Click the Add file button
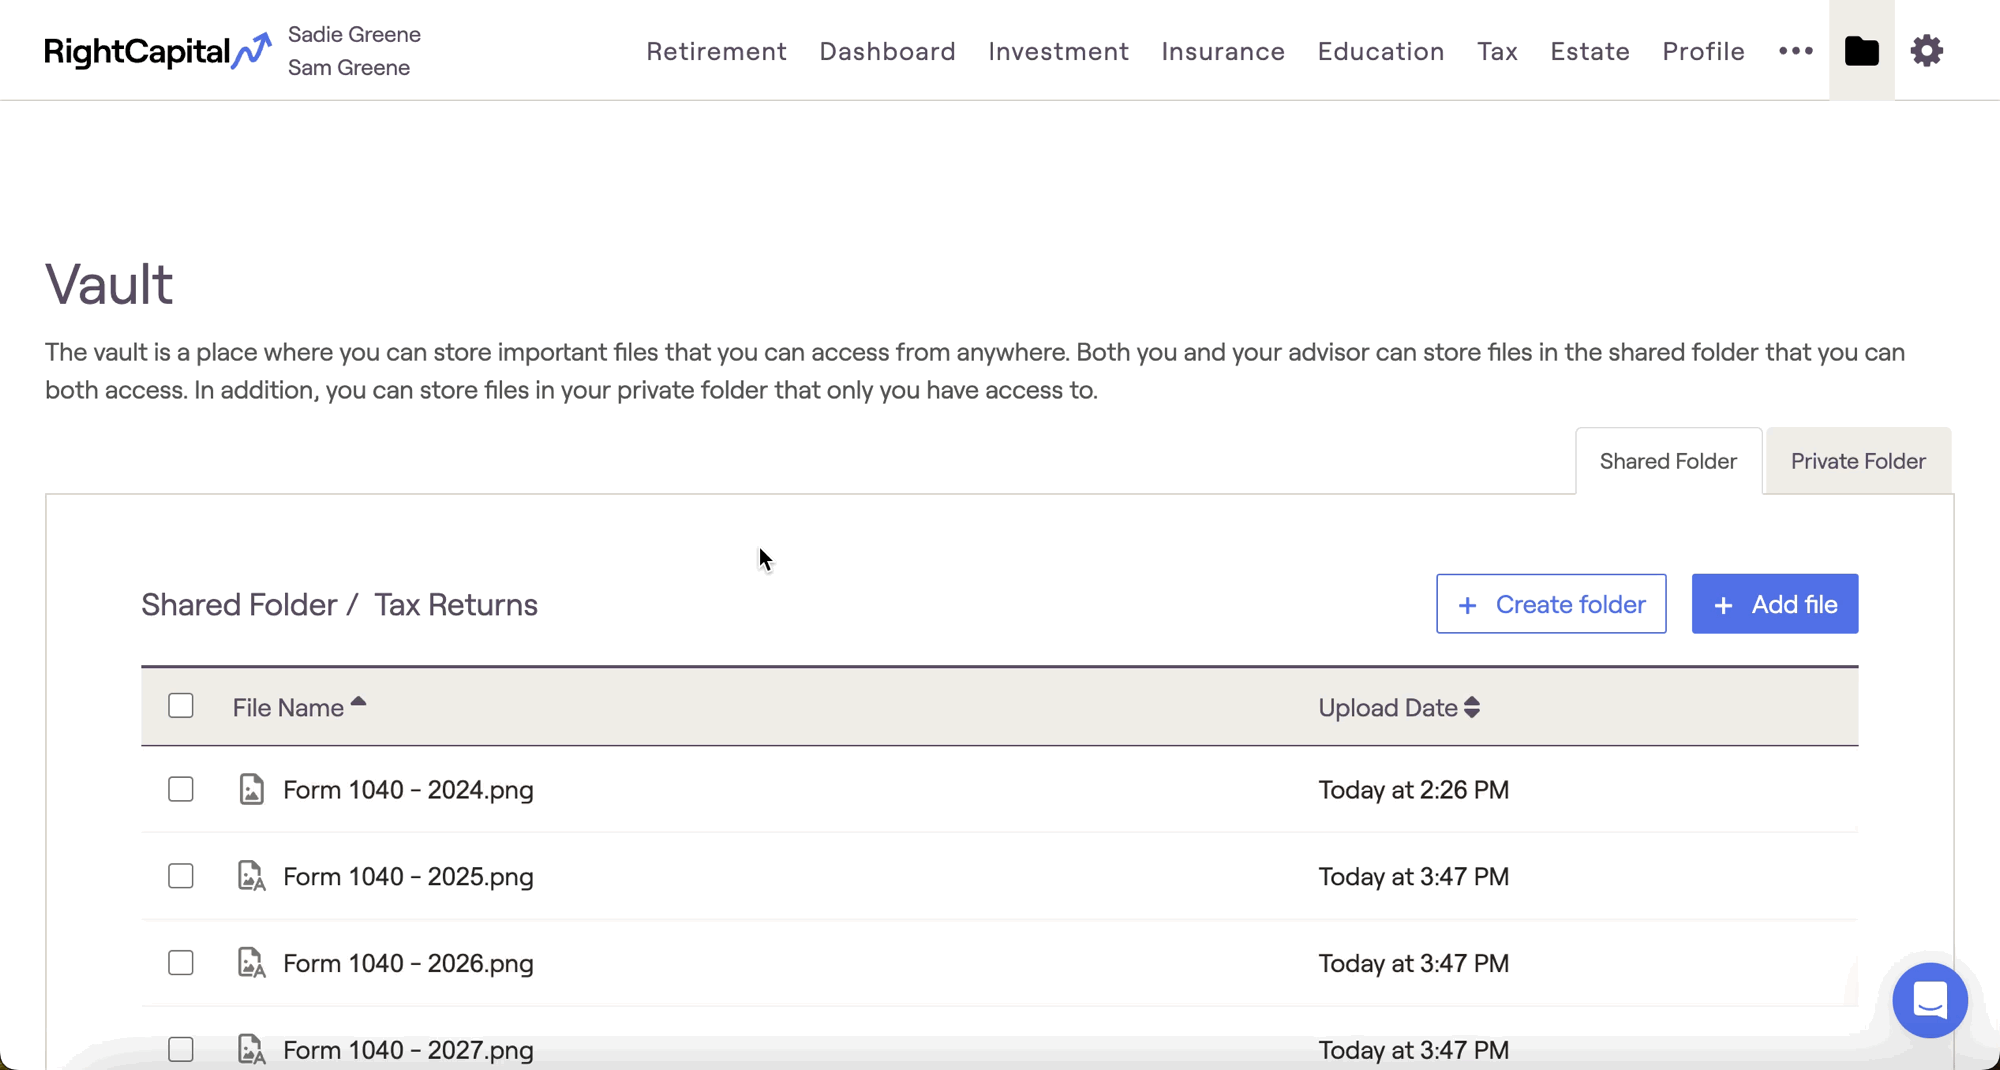 click(x=1774, y=604)
